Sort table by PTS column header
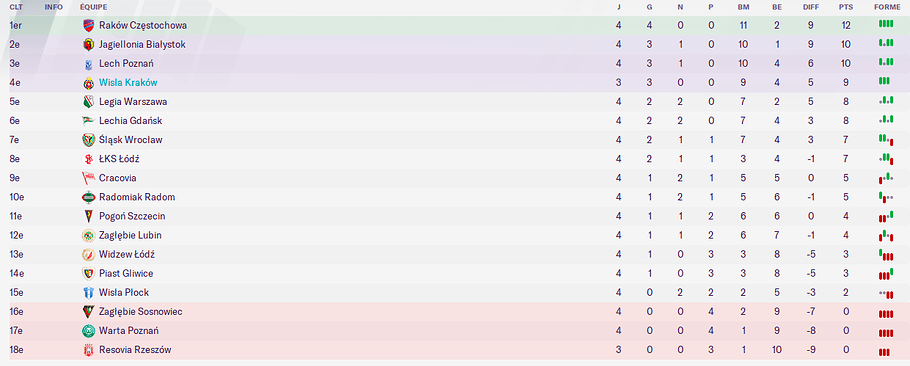This screenshot has height=366, width=910. tap(846, 7)
